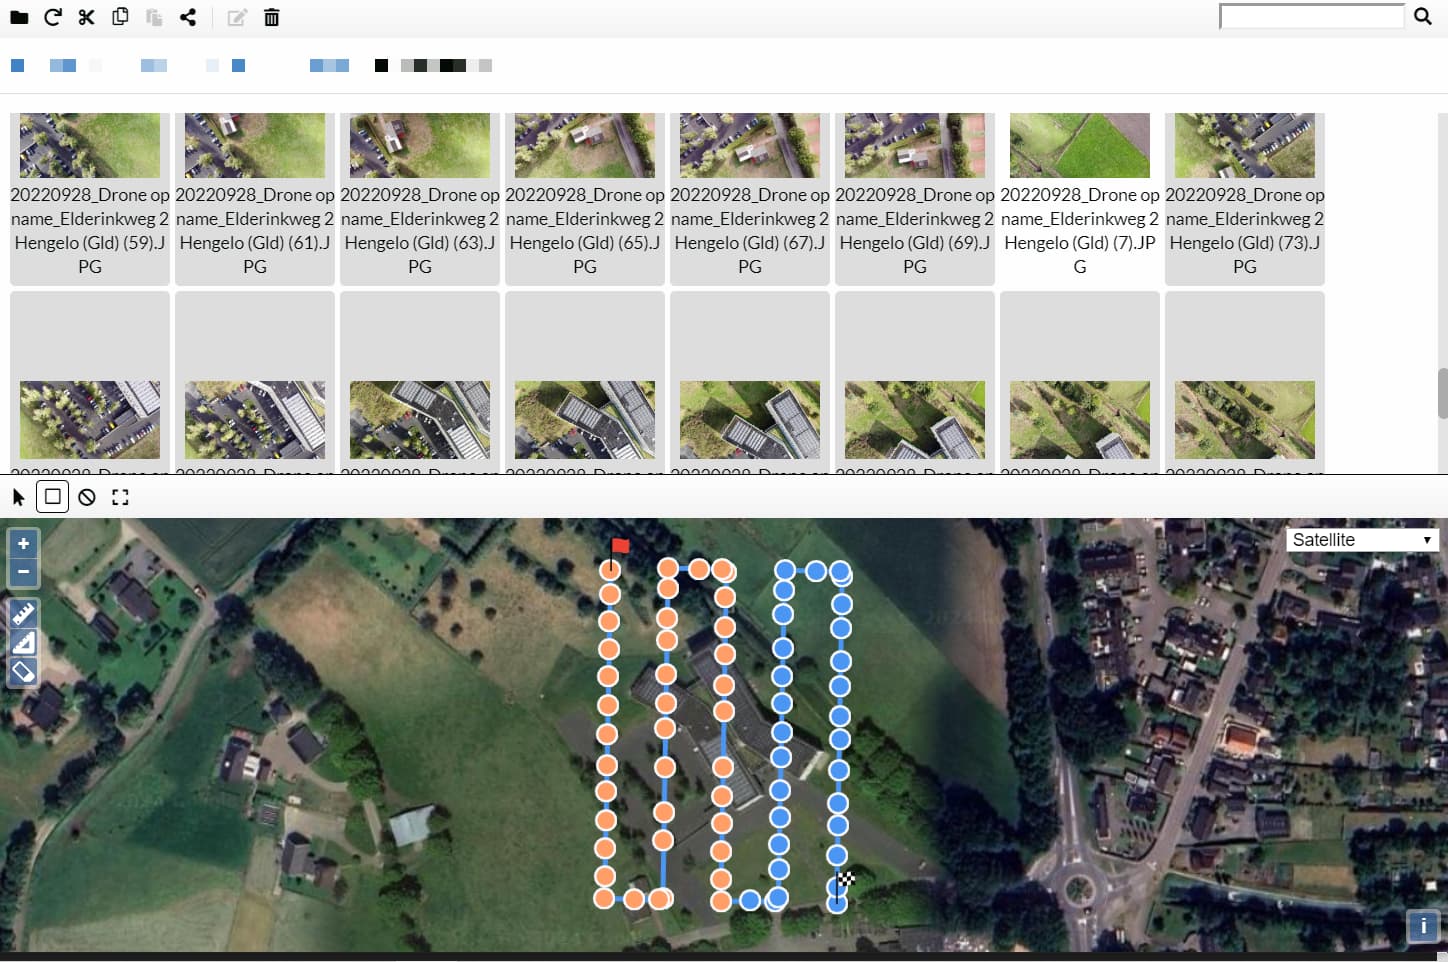Delete photos using the trash can icon
Screen dimensions: 1448x962
click(x=271, y=17)
